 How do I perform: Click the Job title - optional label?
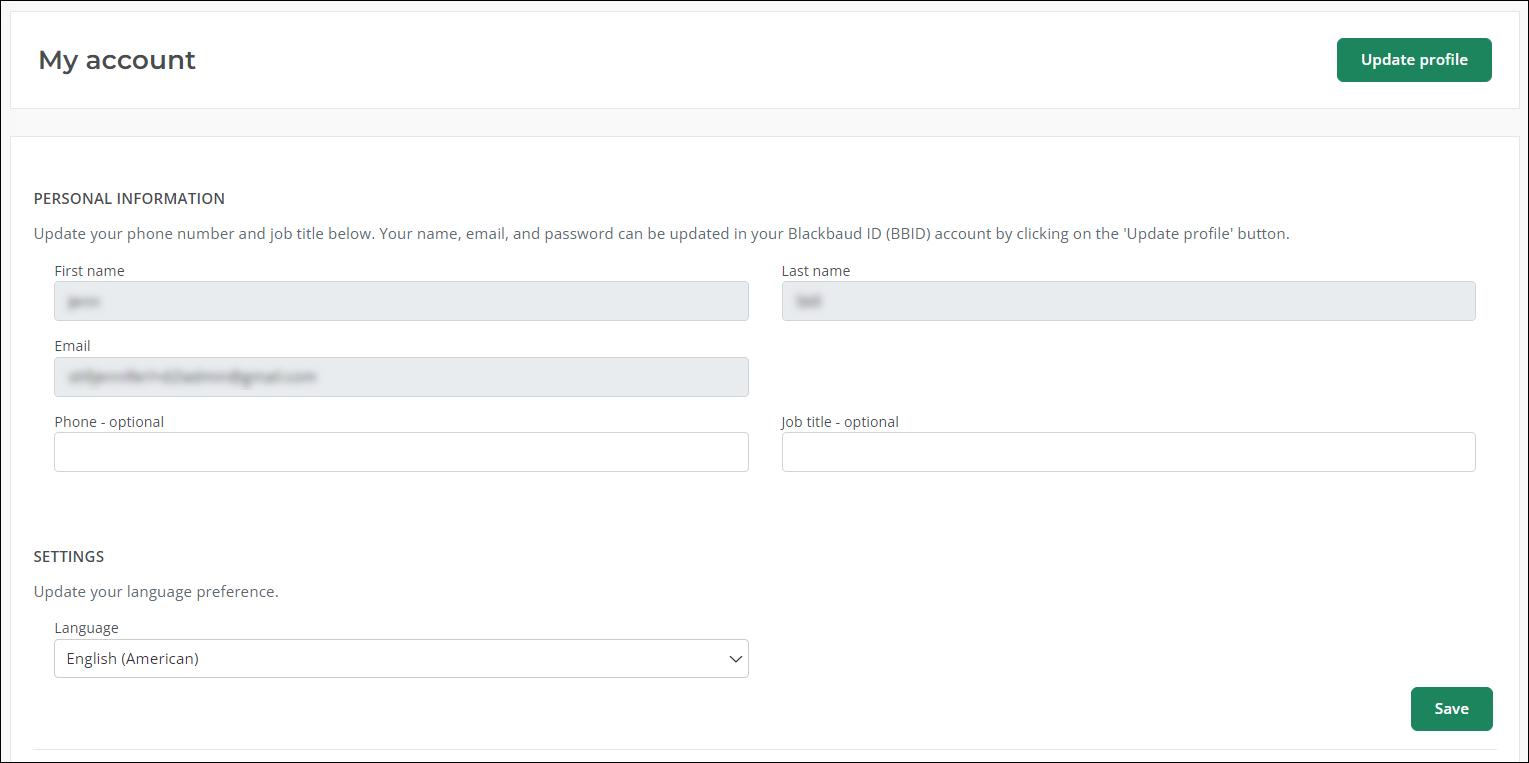click(x=840, y=422)
